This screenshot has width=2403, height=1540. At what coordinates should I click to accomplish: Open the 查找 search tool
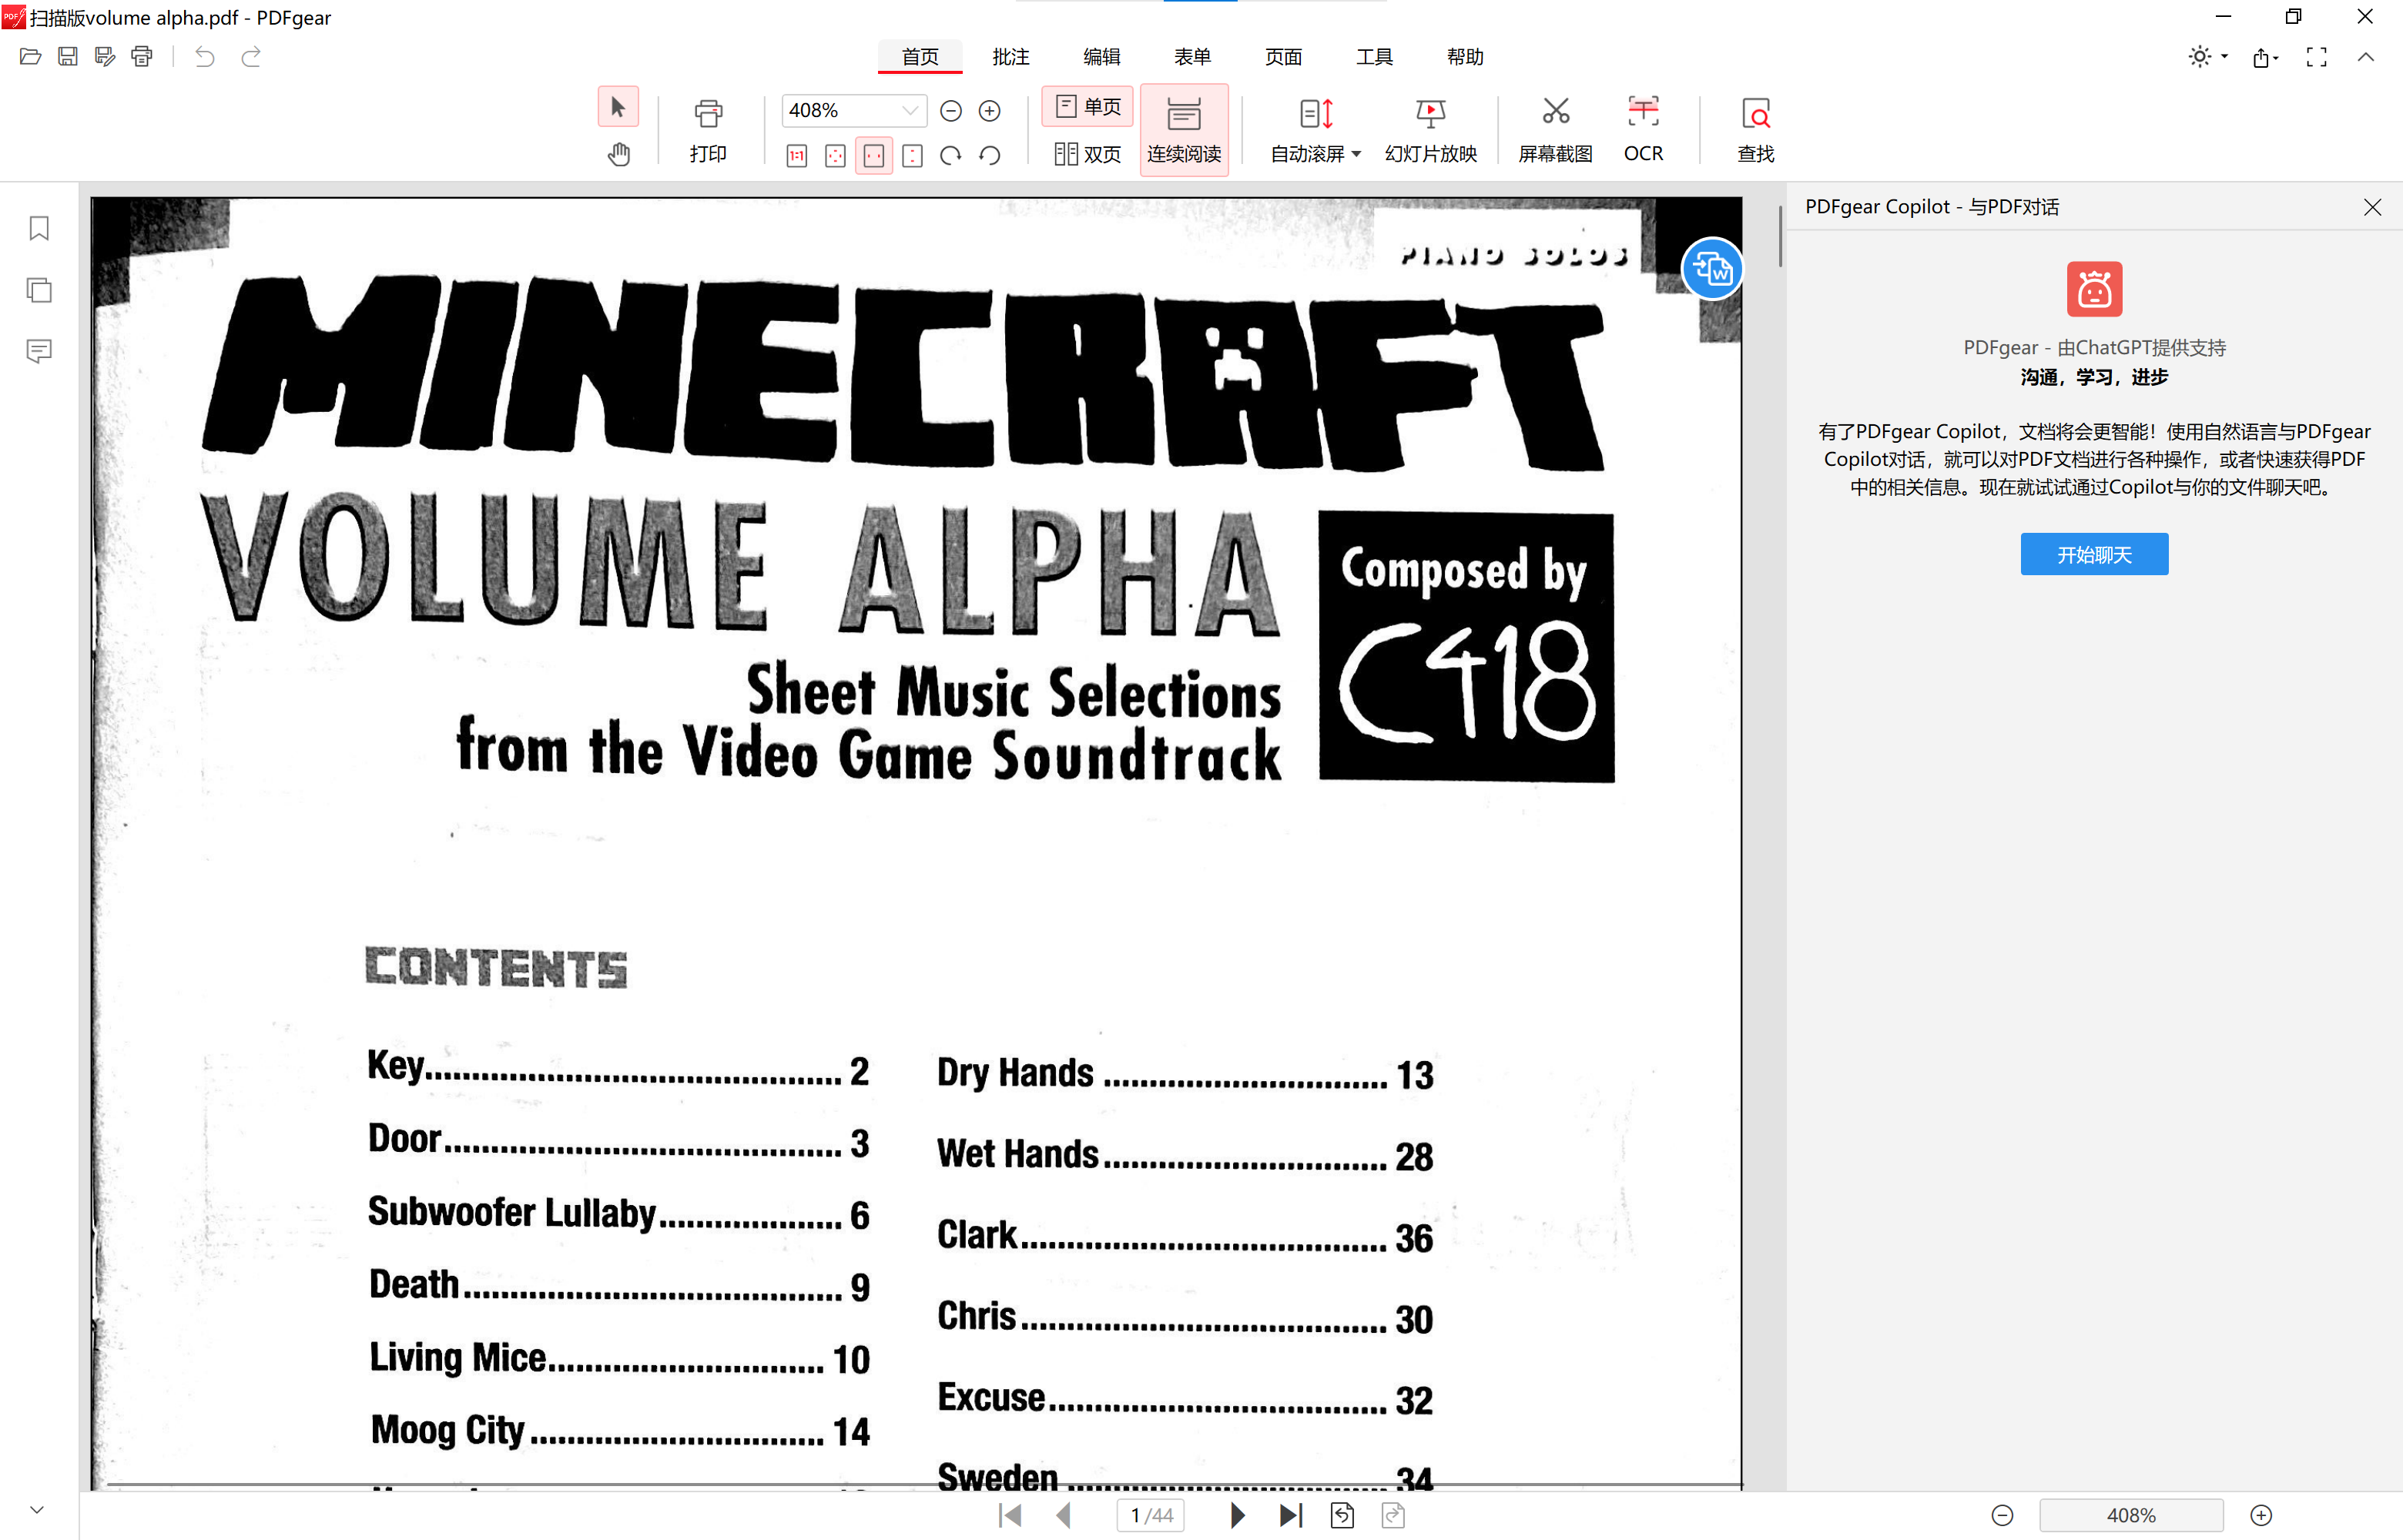[x=1756, y=131]
